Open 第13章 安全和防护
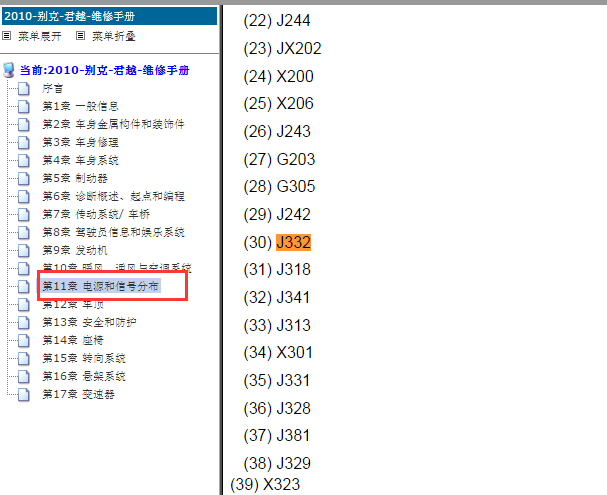607x495 pixels. [89, 322]
